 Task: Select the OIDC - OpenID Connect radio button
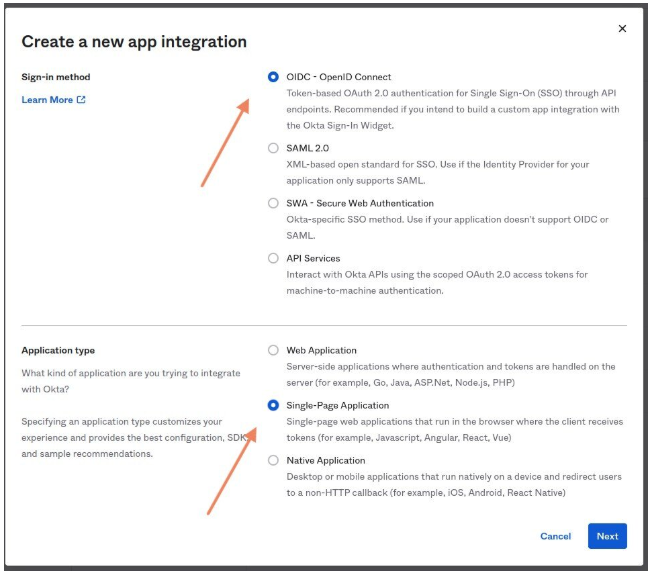[x=273, y=77]
